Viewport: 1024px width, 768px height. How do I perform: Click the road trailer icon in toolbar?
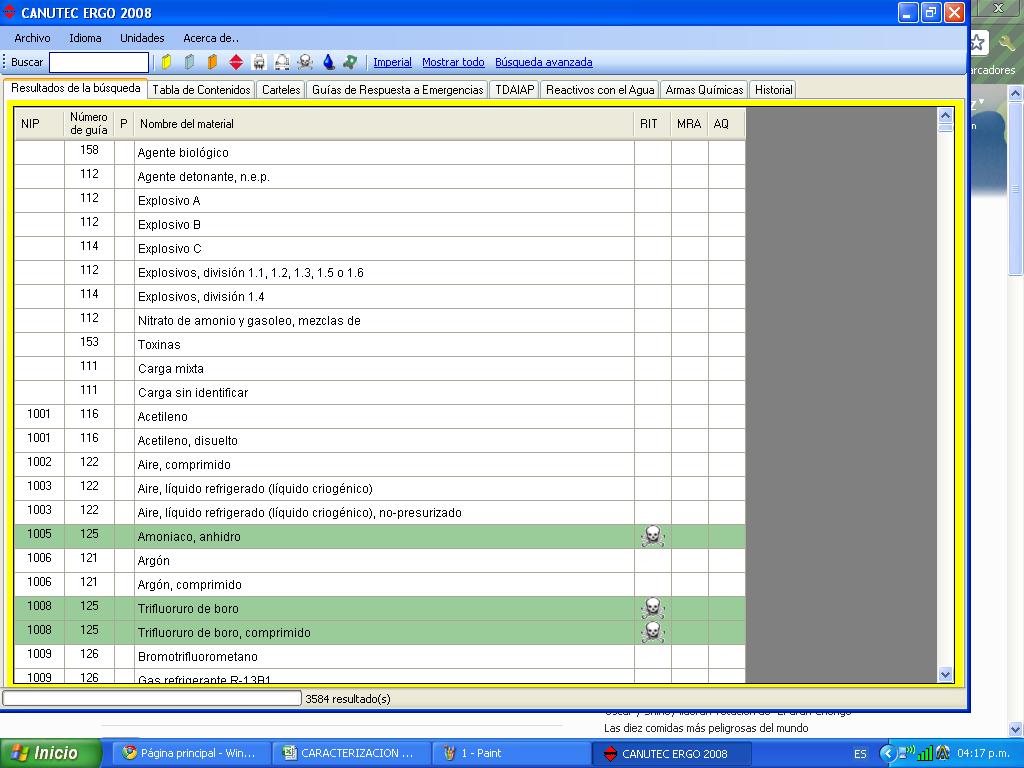pos(281,62)
